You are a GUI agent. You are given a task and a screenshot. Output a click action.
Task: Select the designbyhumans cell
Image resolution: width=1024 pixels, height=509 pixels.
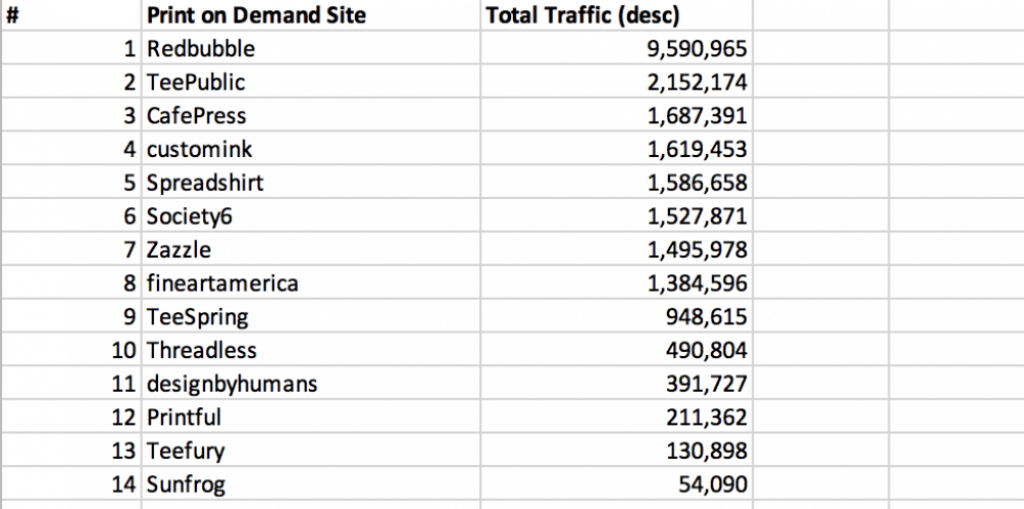(311, 384)
